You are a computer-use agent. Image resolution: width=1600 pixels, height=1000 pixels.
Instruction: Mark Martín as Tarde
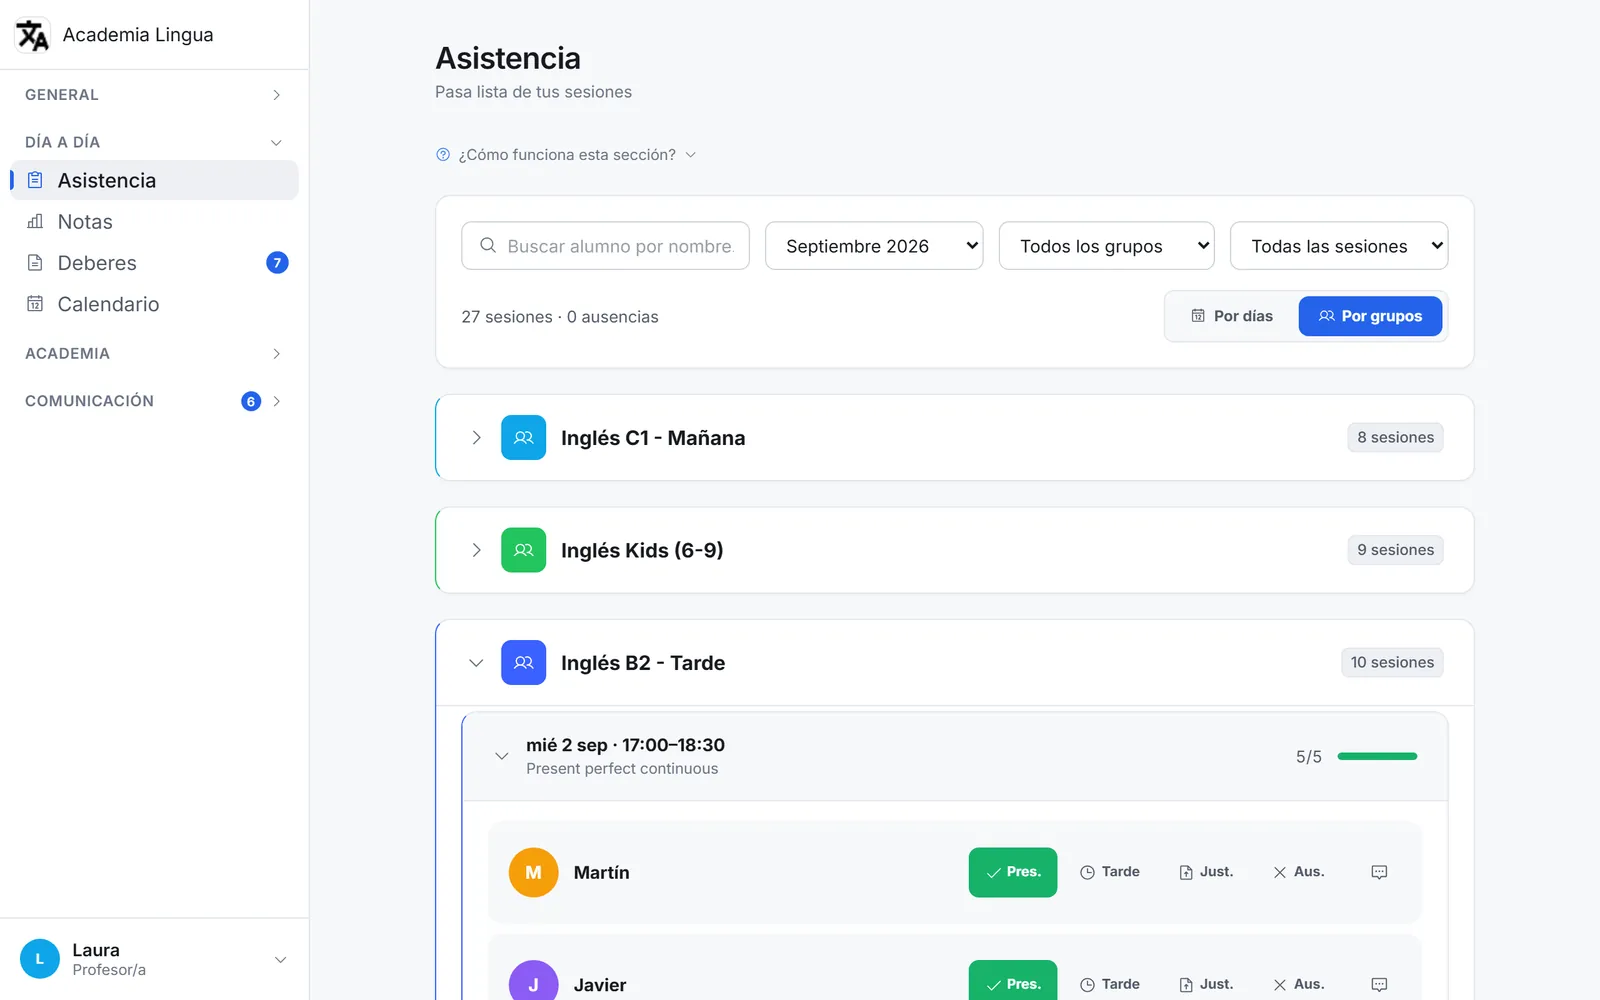click(1110, 872)
